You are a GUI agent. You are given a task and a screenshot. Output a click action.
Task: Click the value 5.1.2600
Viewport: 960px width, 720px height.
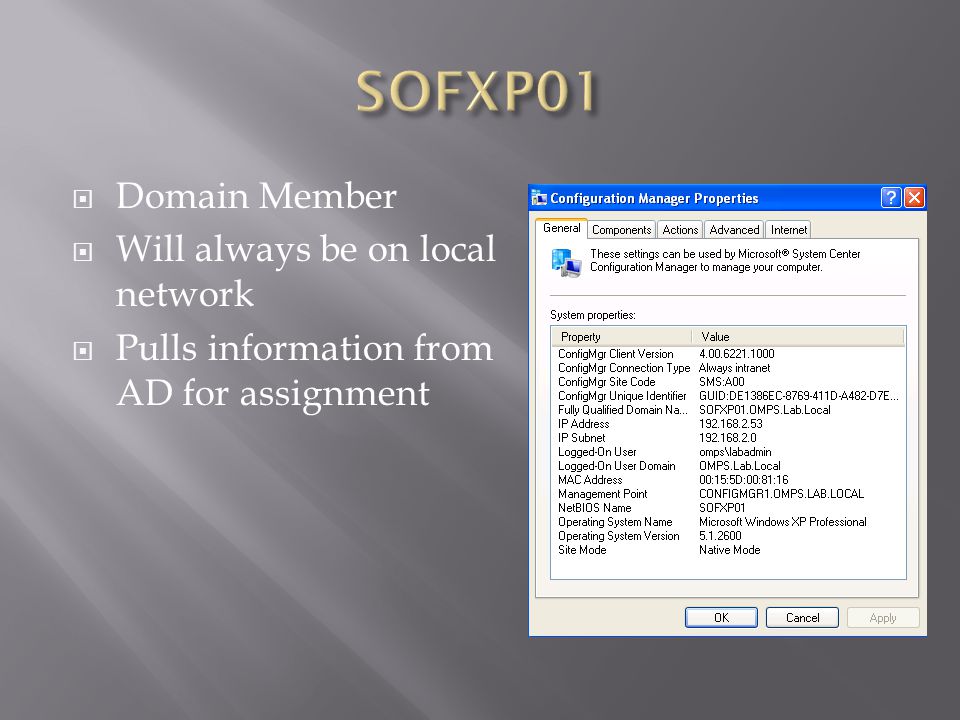[x=720, y=536]
